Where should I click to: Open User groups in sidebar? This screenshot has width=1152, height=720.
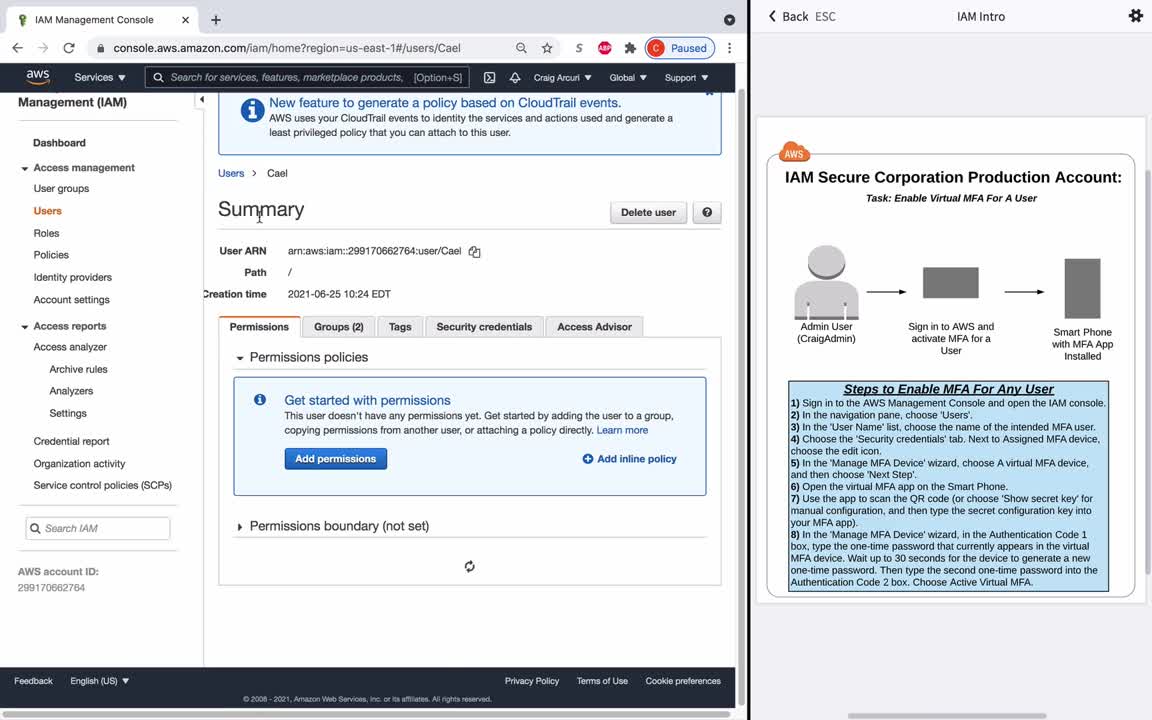61,188
